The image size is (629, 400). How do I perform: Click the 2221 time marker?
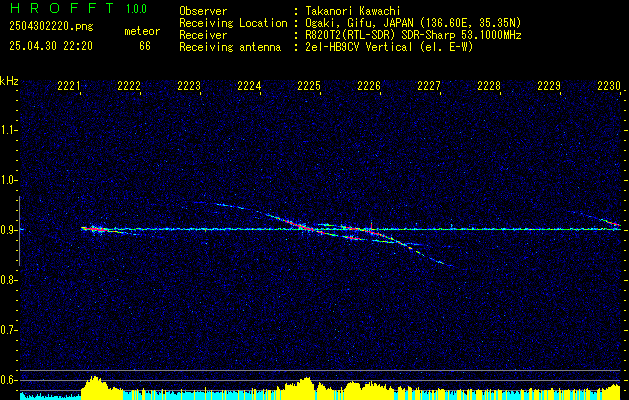coord(69,86)
